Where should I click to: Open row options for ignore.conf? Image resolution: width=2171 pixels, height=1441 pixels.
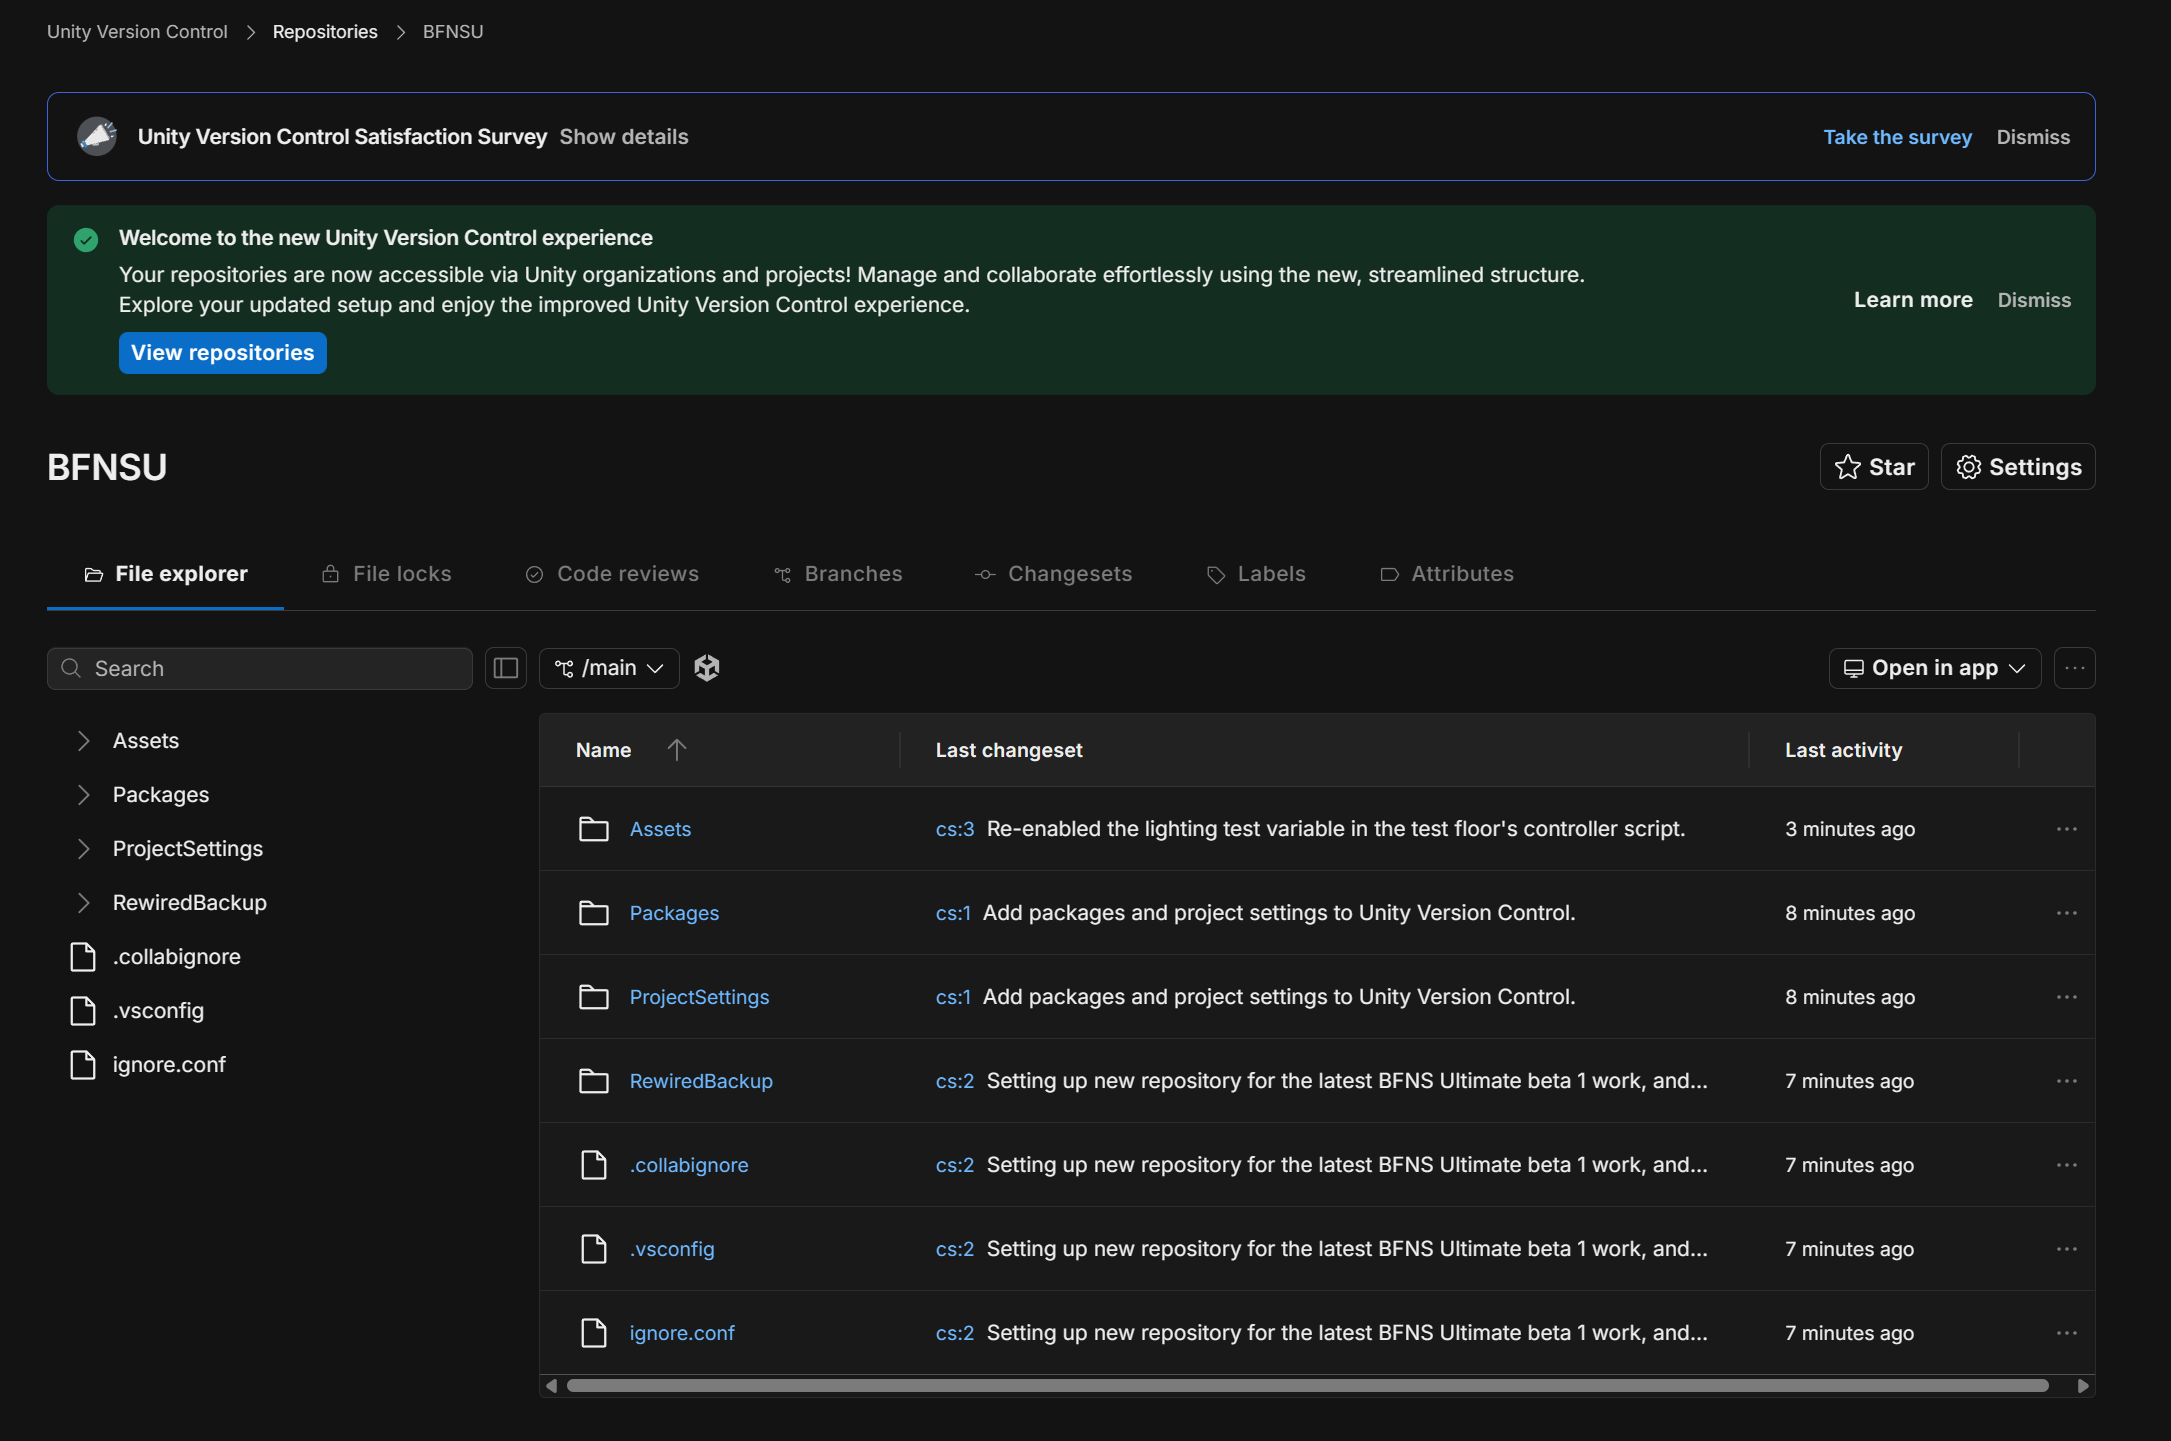[x=2066, y=1333]
